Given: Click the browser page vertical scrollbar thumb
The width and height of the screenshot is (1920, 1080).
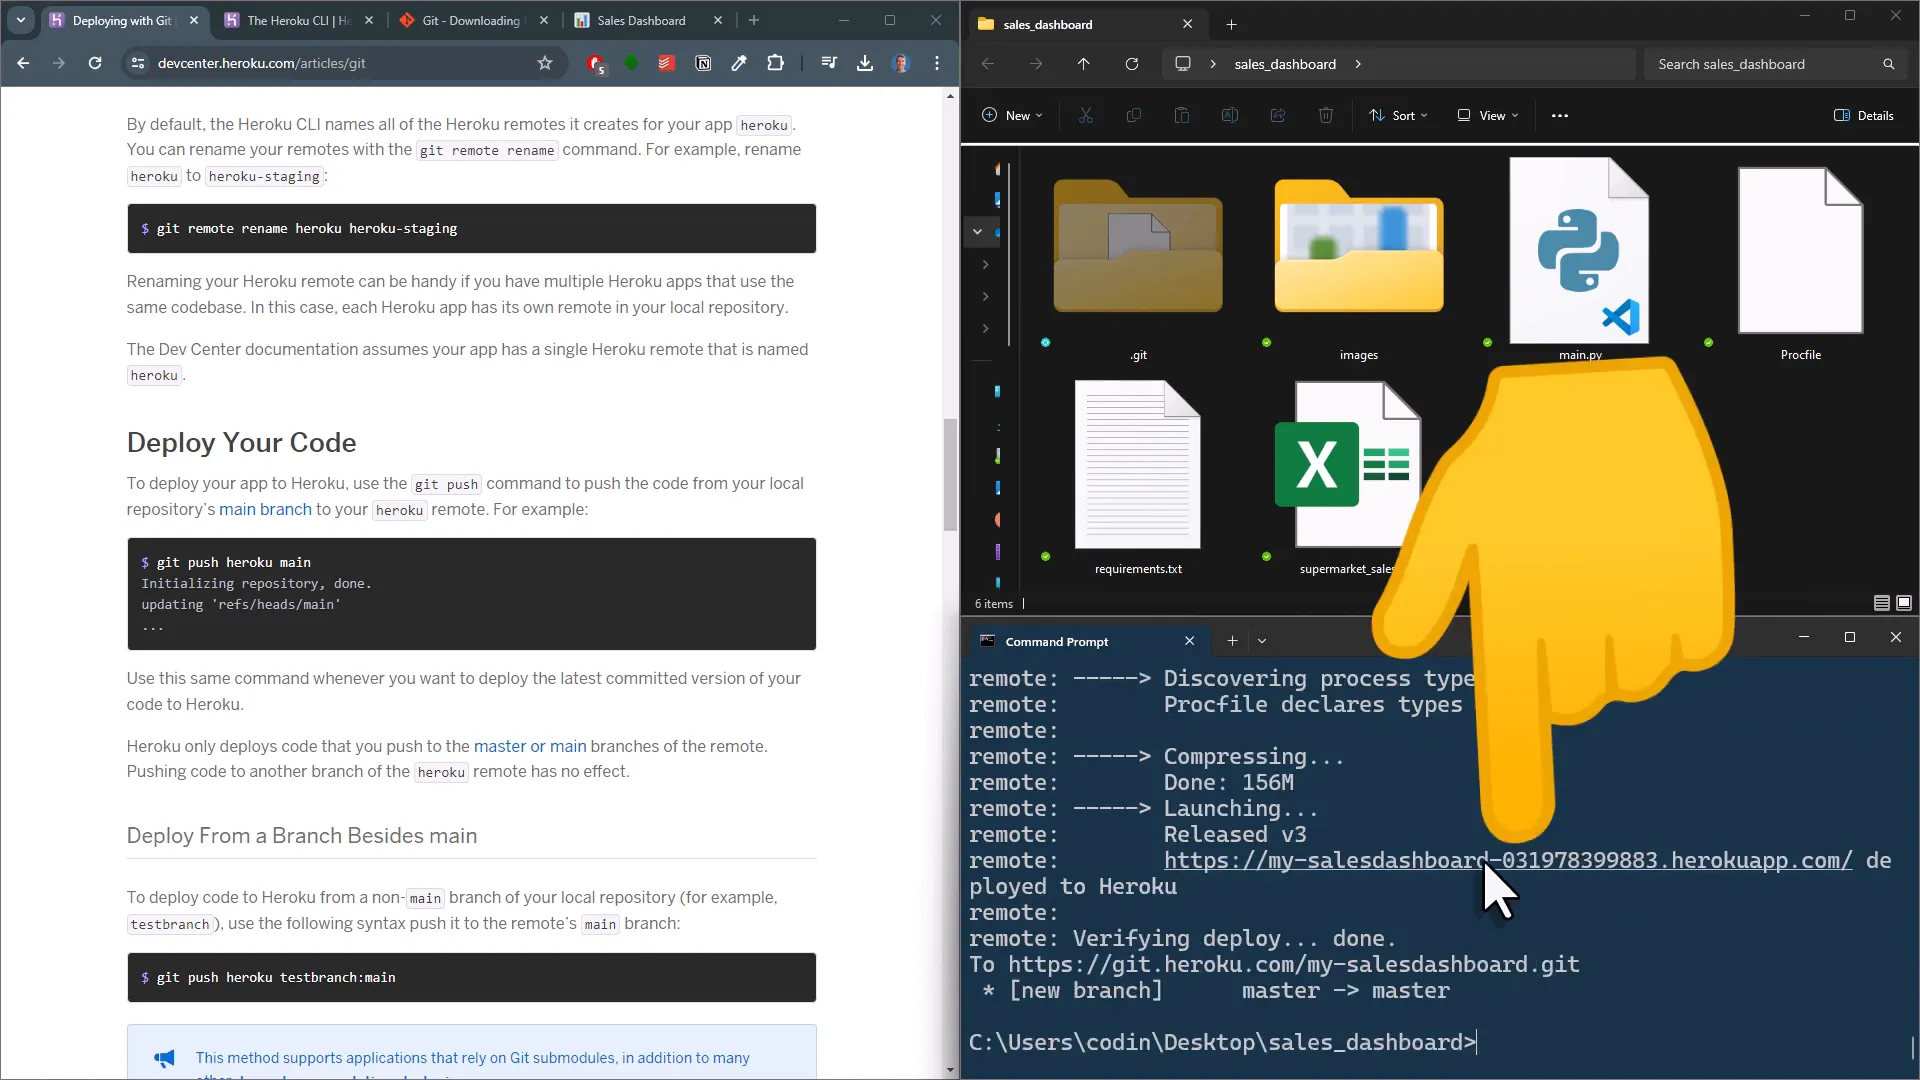Looking at the screenshot, I should (x=950, y=475).
